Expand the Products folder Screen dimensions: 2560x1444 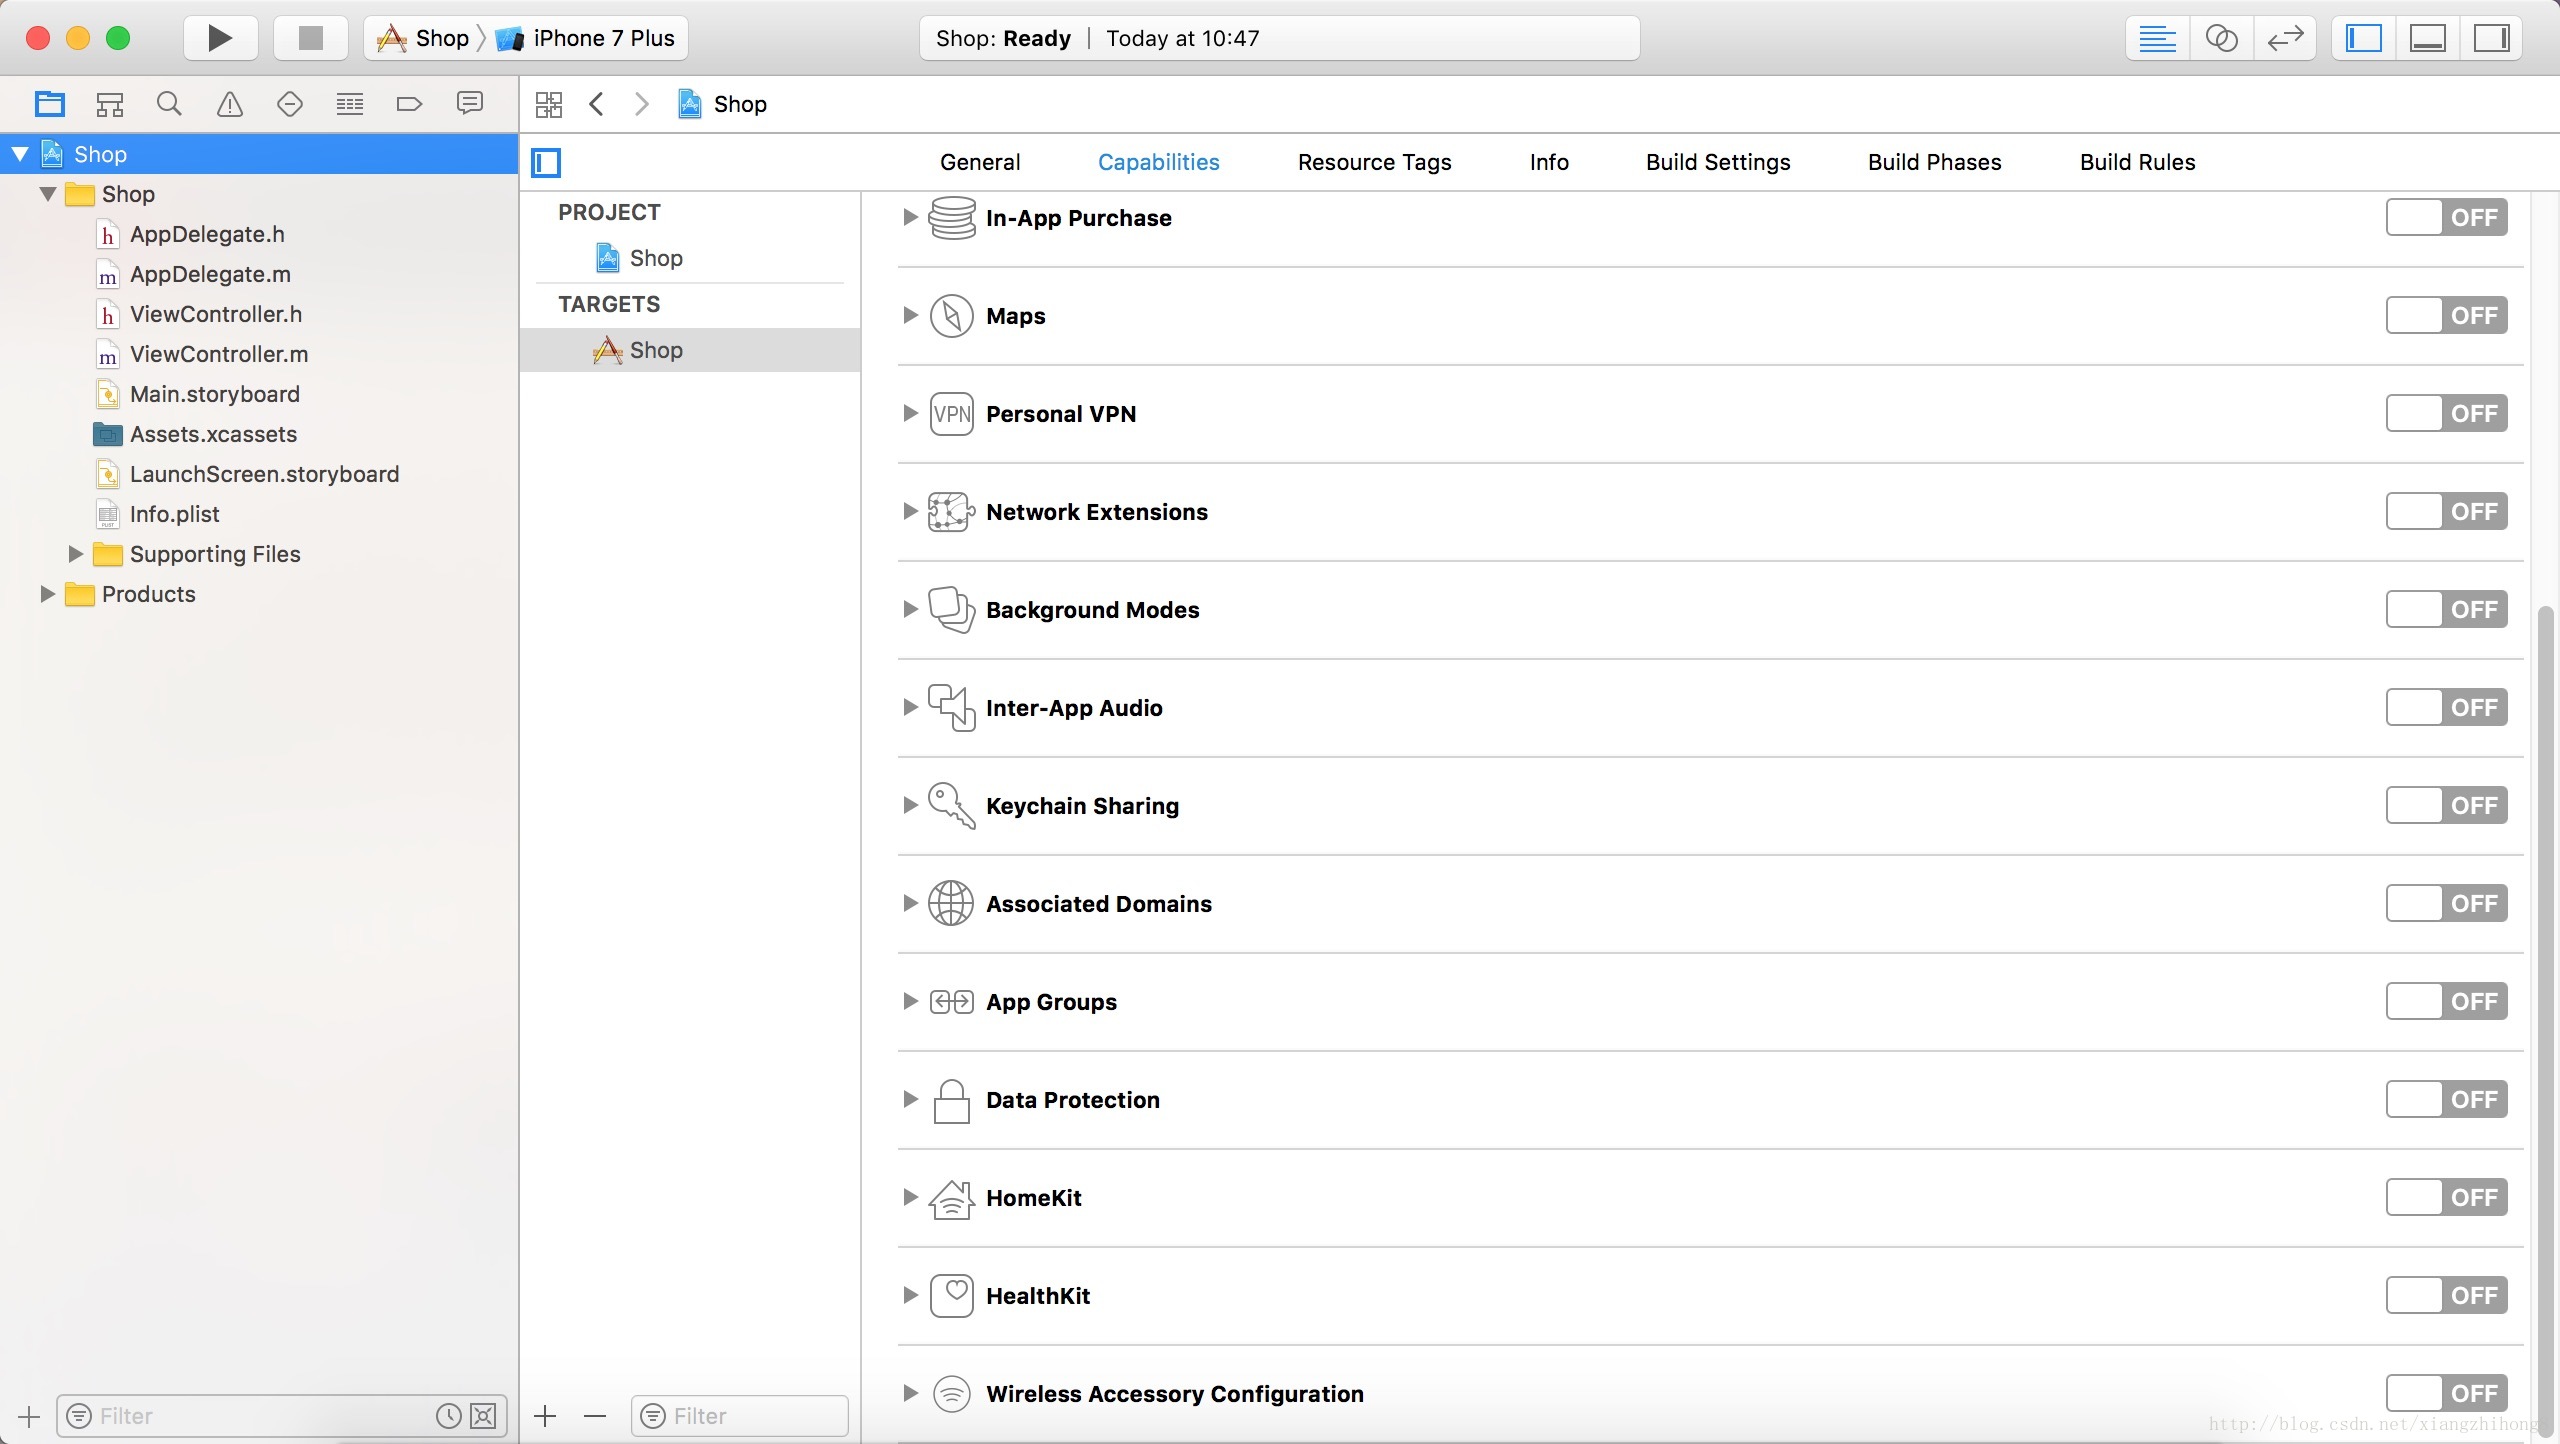coord(47,593)
